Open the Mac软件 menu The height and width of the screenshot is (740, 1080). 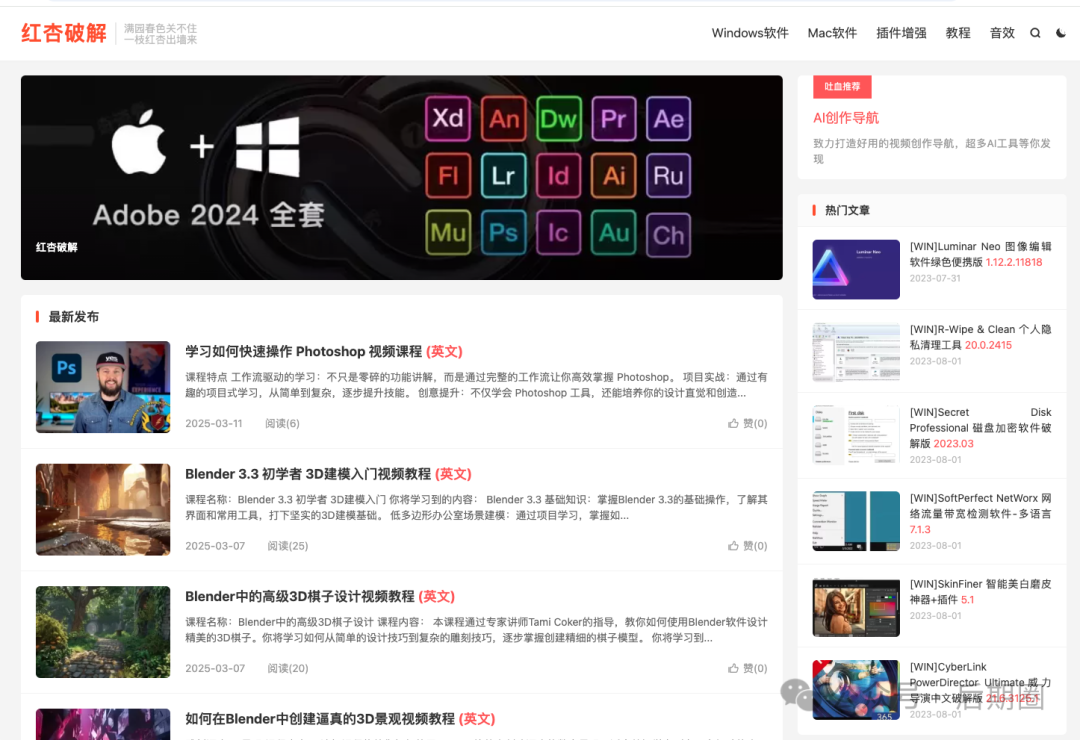pos(832,32)
